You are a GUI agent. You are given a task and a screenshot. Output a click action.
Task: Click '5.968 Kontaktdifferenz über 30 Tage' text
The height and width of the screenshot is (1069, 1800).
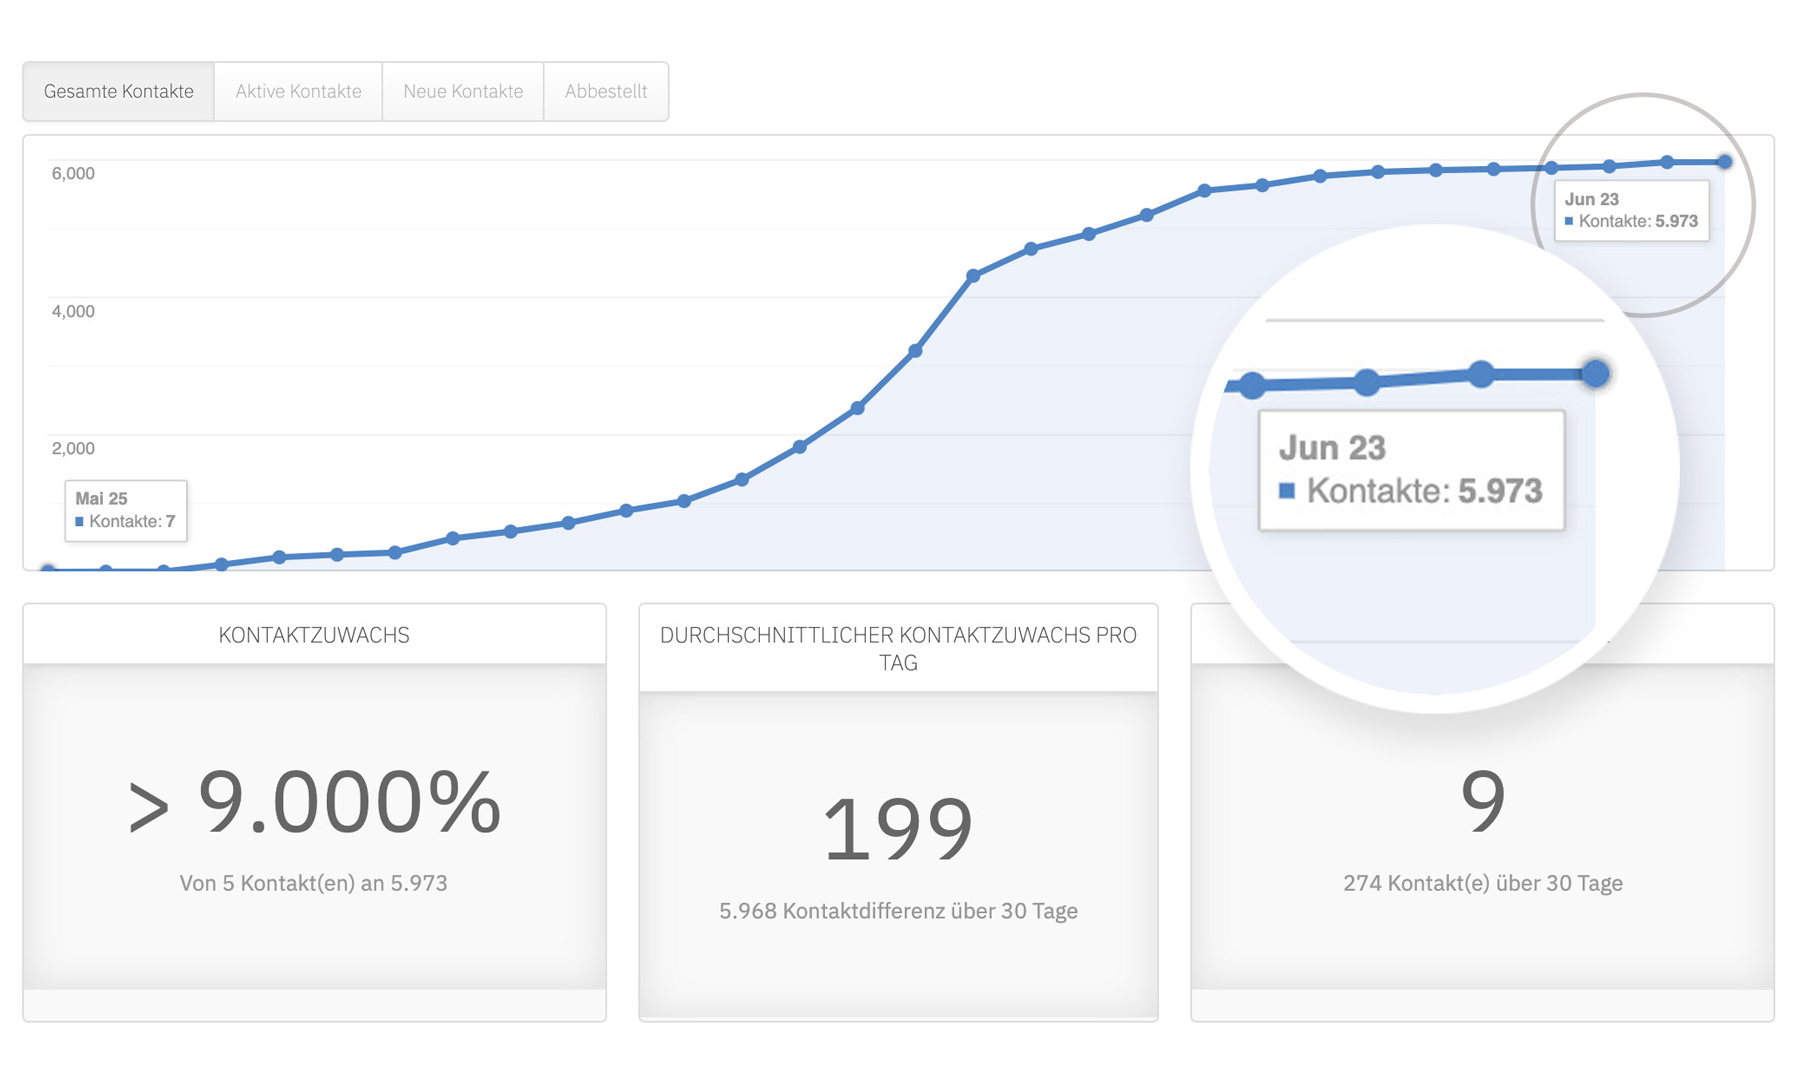[x=898, y=911]
